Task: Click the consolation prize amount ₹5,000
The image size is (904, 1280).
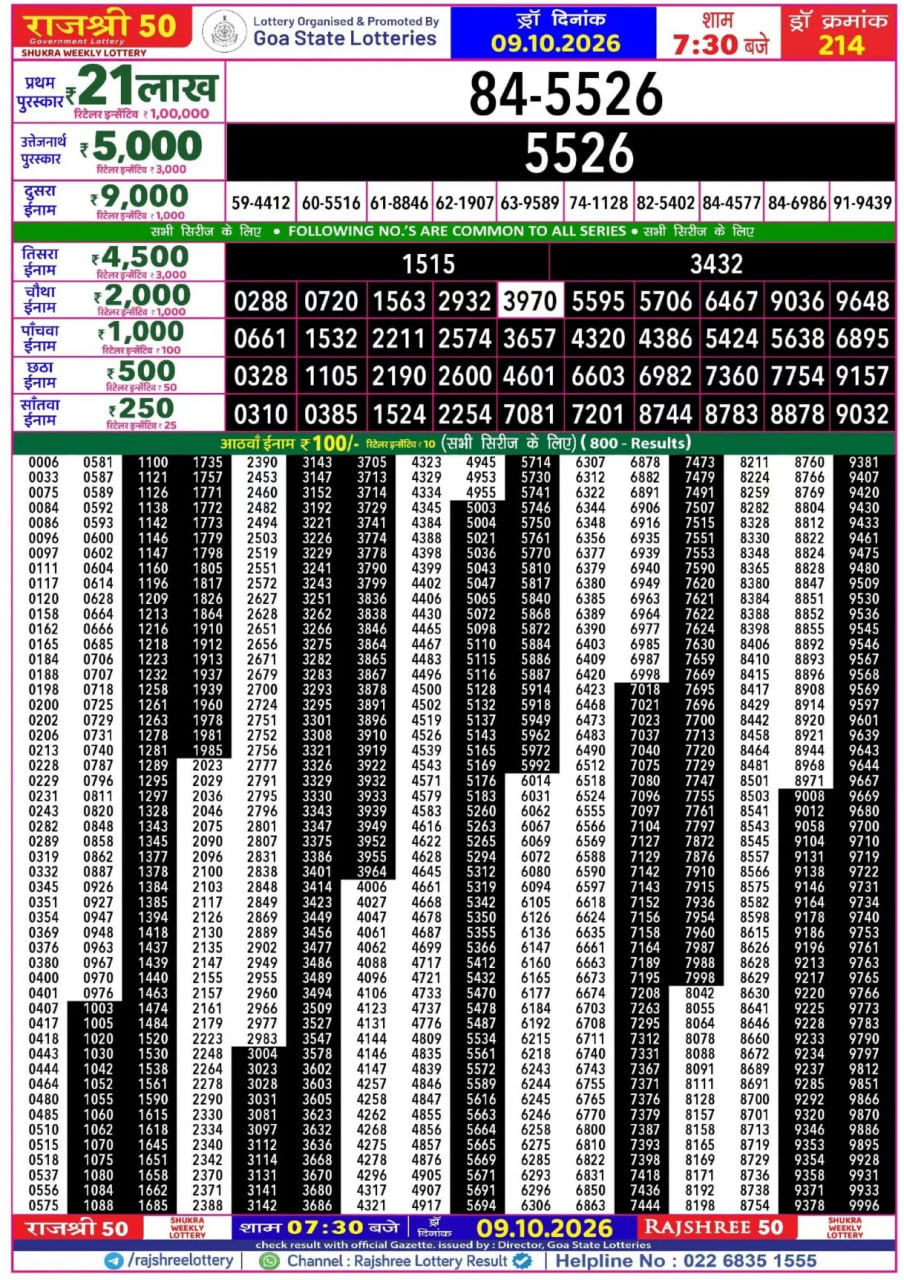Action: pyautogui.click(x=141, y=147)
